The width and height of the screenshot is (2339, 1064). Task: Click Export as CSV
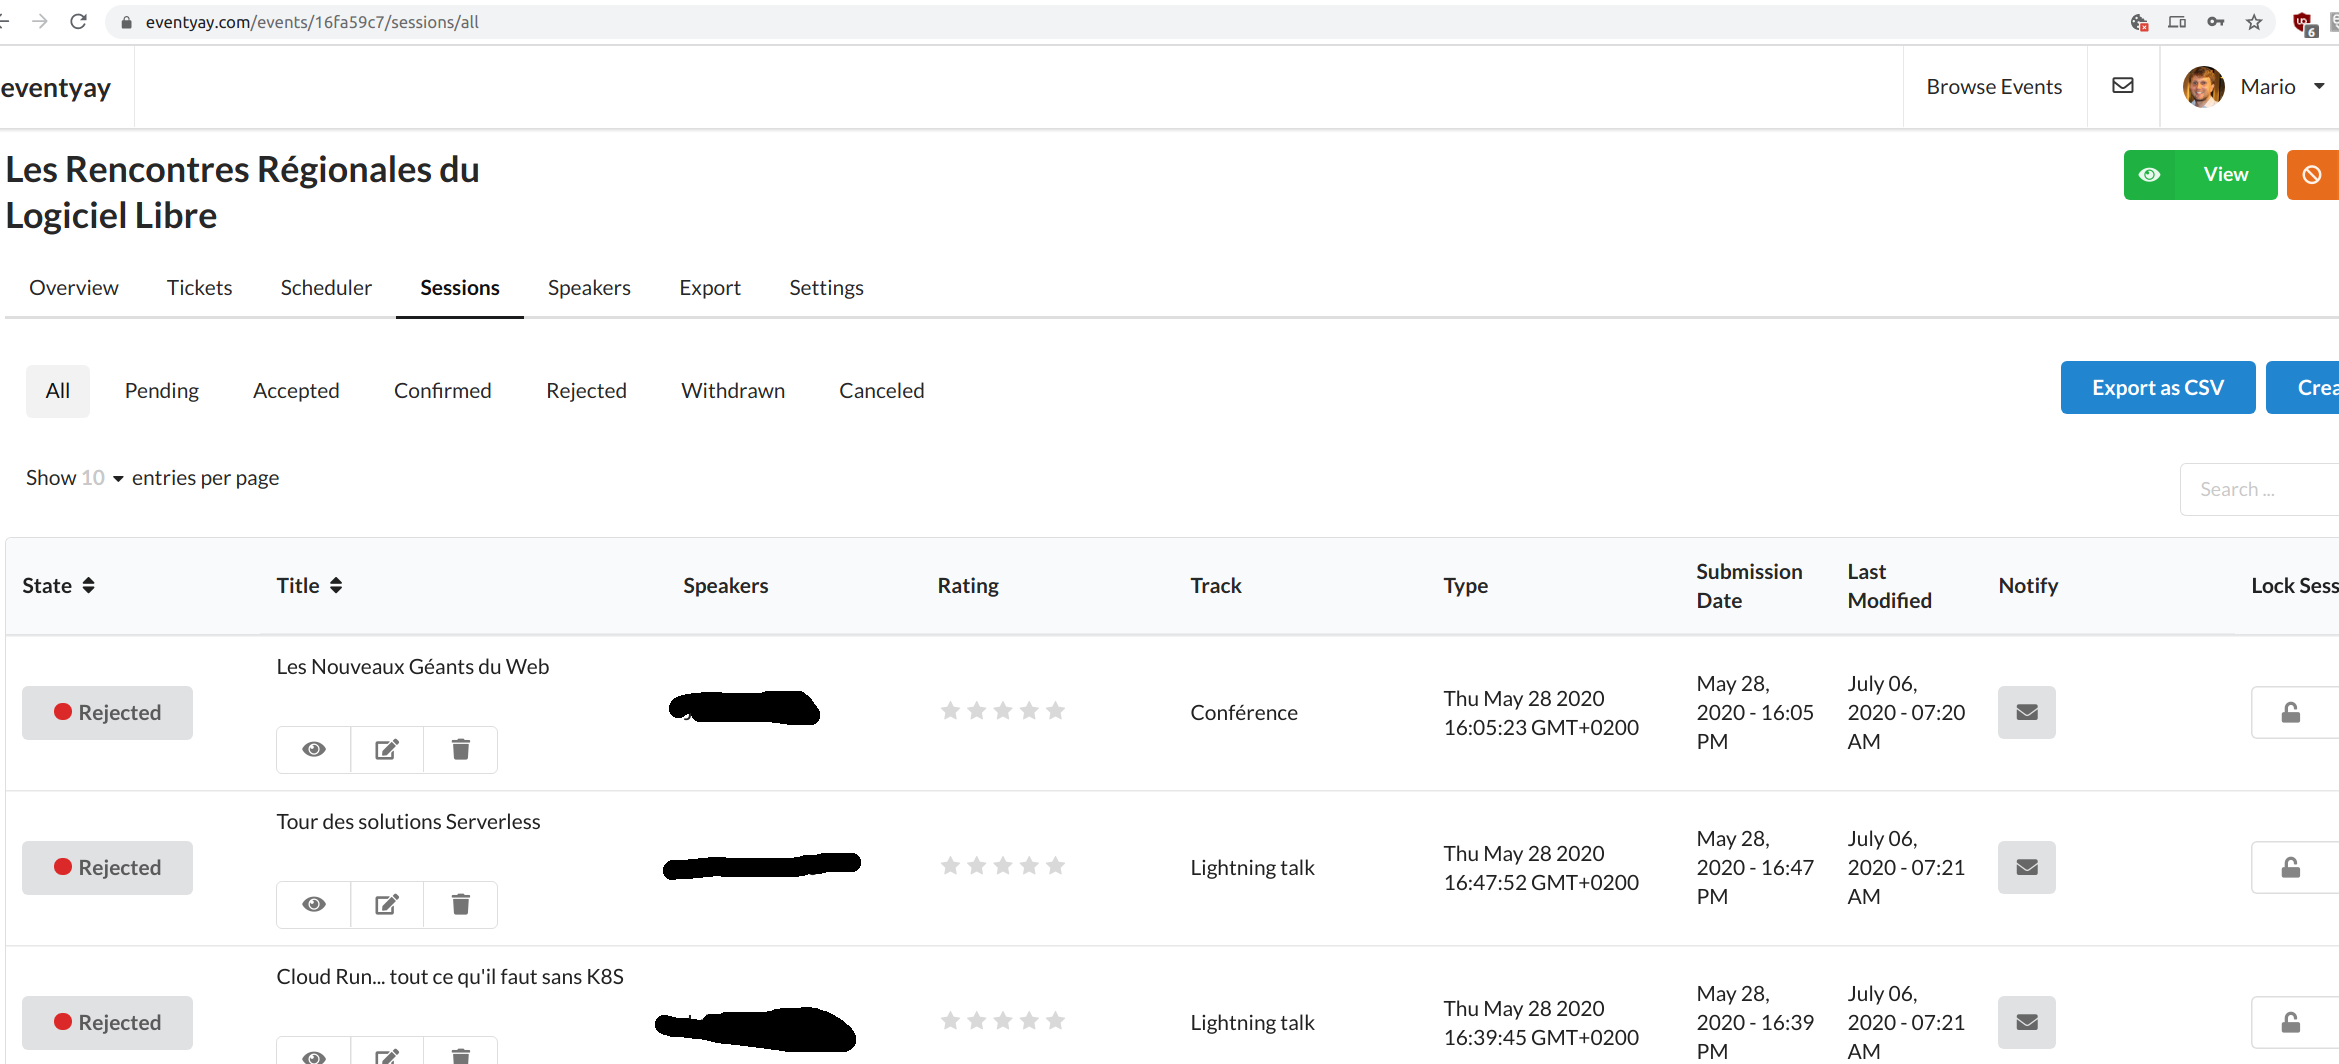click(x=2158, y=388)
